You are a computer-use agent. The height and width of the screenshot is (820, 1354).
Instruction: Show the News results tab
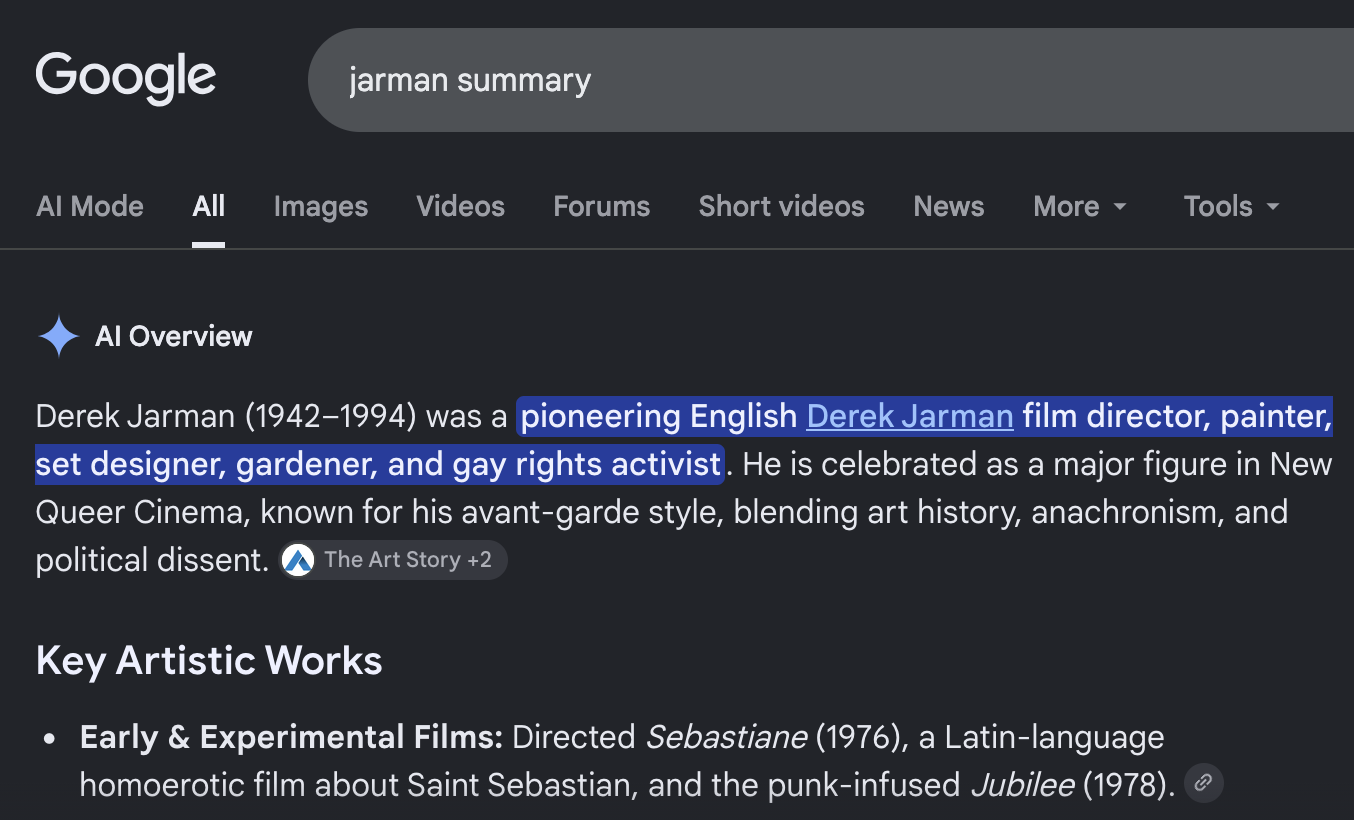click(949, 206)
